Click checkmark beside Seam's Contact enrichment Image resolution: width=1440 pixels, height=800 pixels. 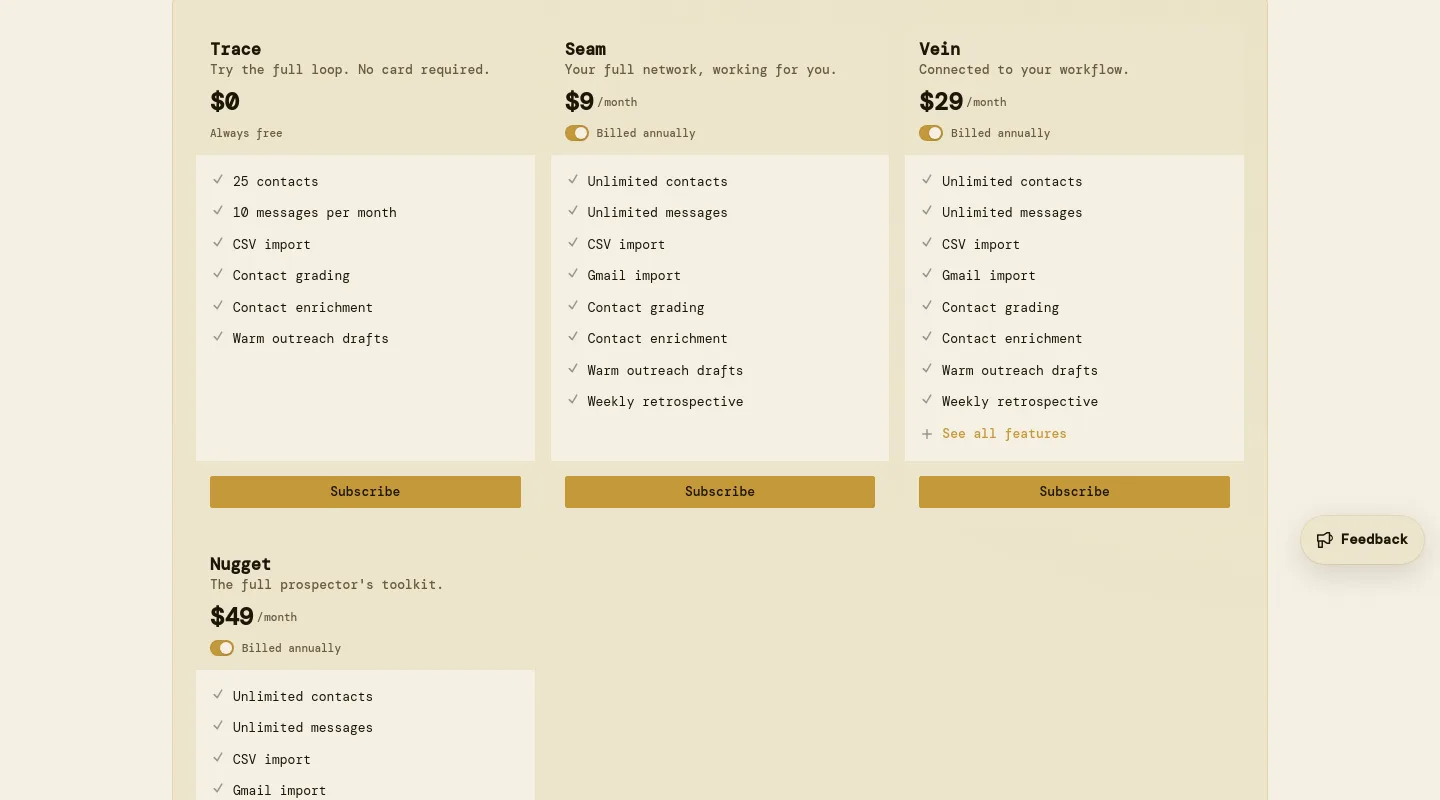tap(573, 337)
